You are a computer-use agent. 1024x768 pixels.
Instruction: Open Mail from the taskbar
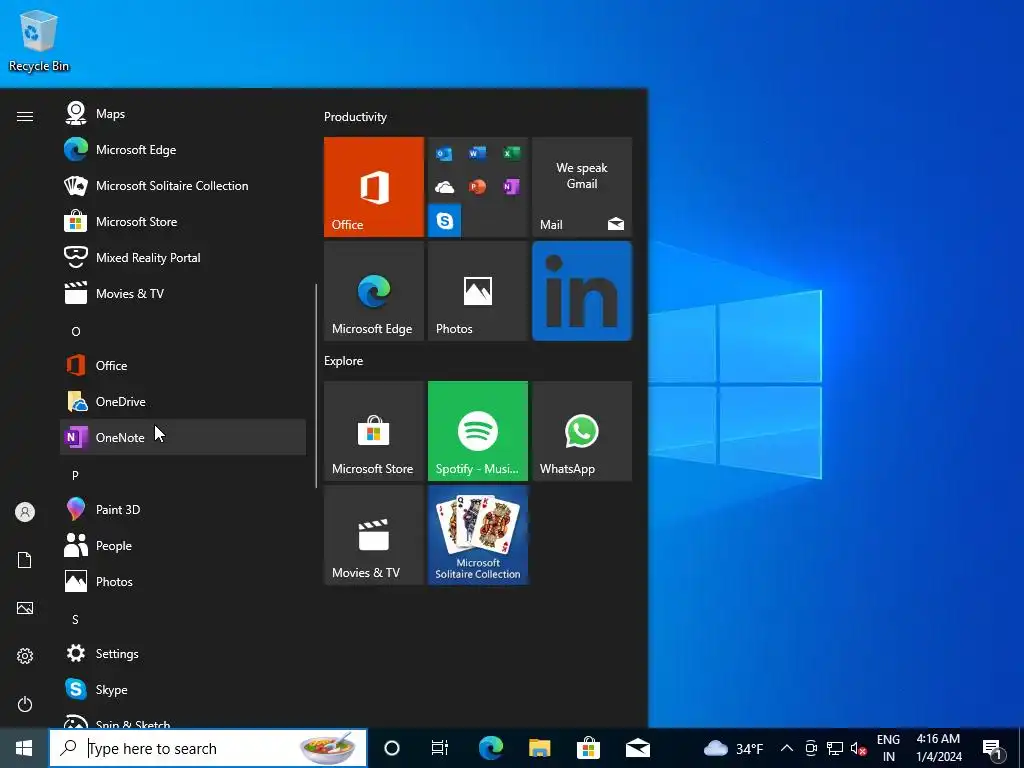click(x=637, y=748)
